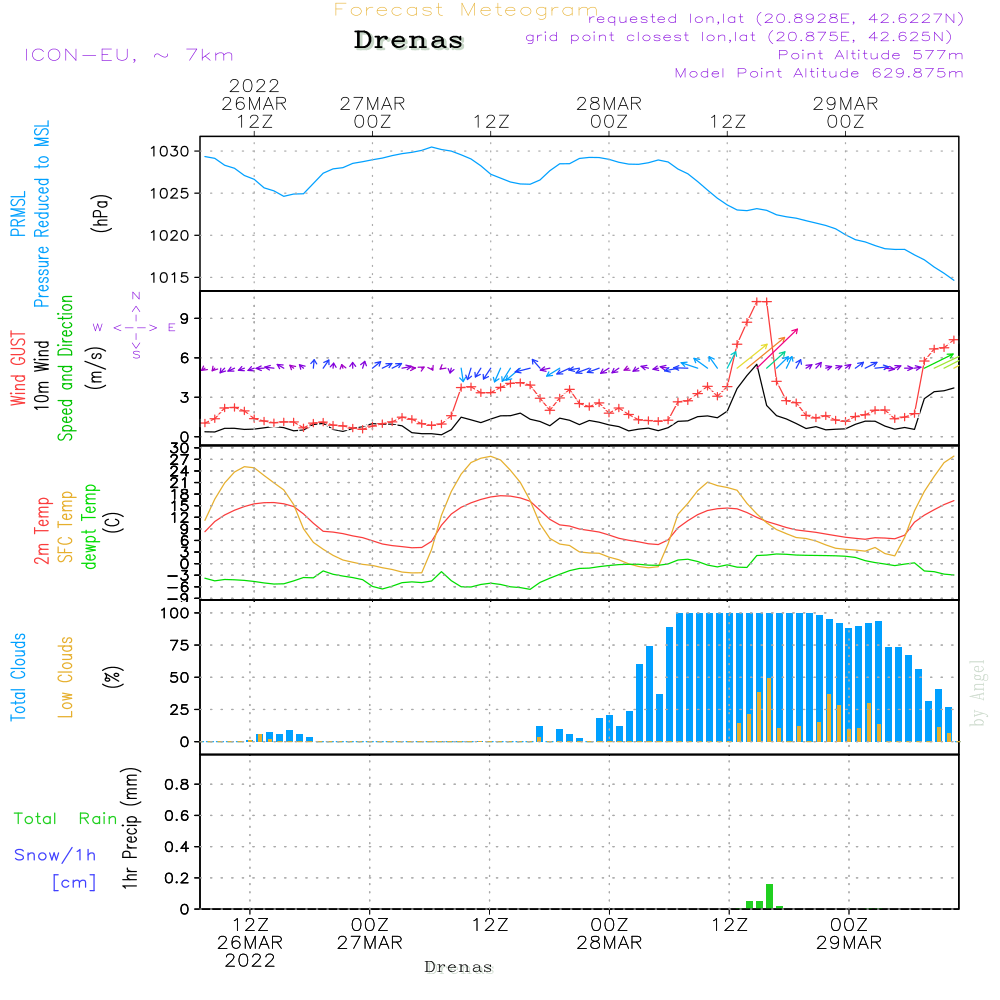
Task: Click the red 'Wind GUST' label
Action: click(x=18, y=369)
